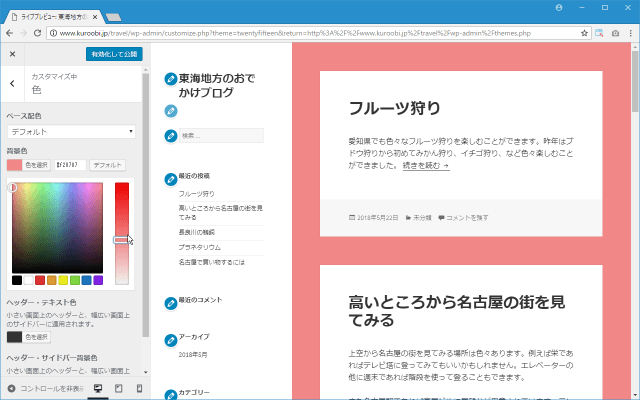Edit site title via pencil shortcut

click(x=171, y=79)
